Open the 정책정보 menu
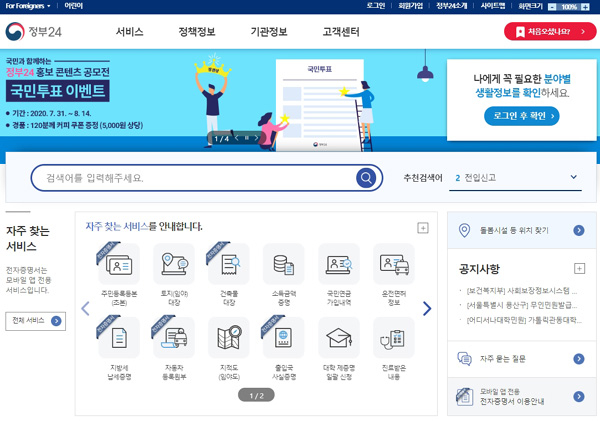Image resolution: width=600 pixels, height=421 pixels. pyautogui.click(x=197, y=32)
